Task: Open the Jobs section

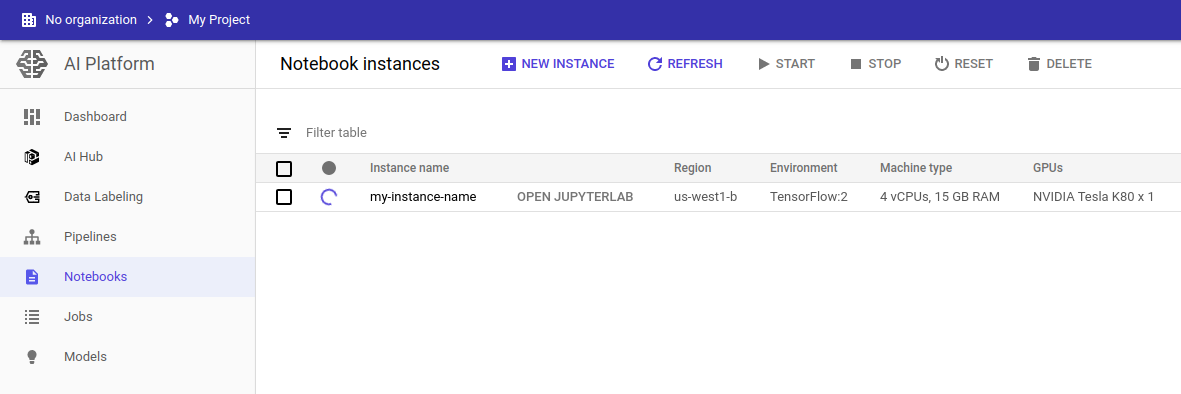Action: coord(128,316)
